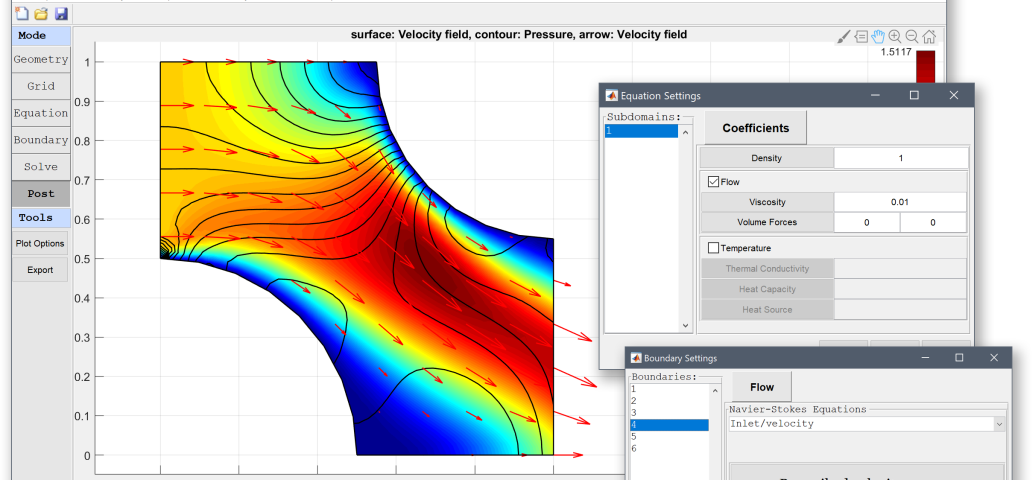Switch to Equation mode
Image resolution: width=1032 pixels, height=480 pixels.
click(x=41, y=113)
